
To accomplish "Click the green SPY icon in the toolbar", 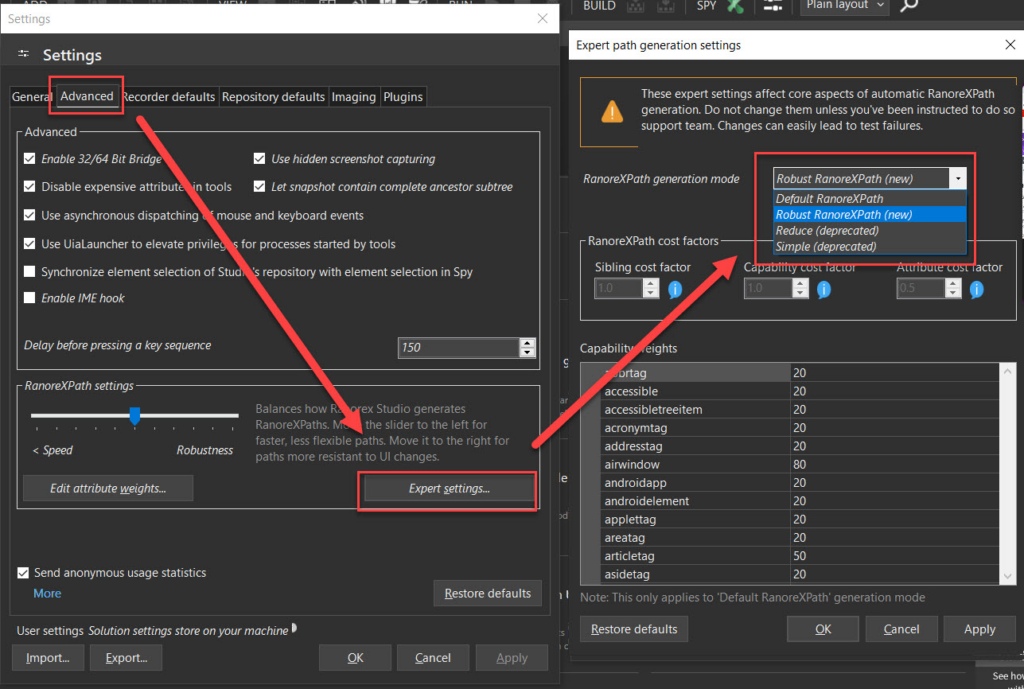I will tap(735, 6).
